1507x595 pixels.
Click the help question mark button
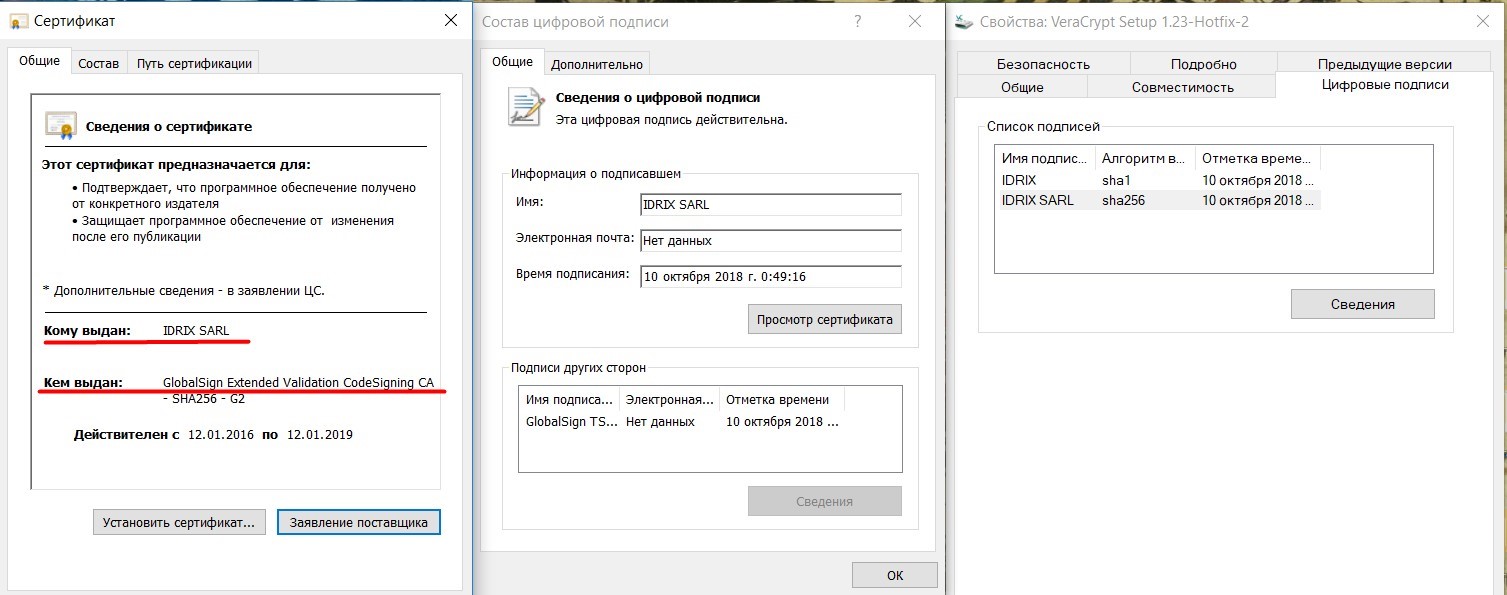click(858, 21)
